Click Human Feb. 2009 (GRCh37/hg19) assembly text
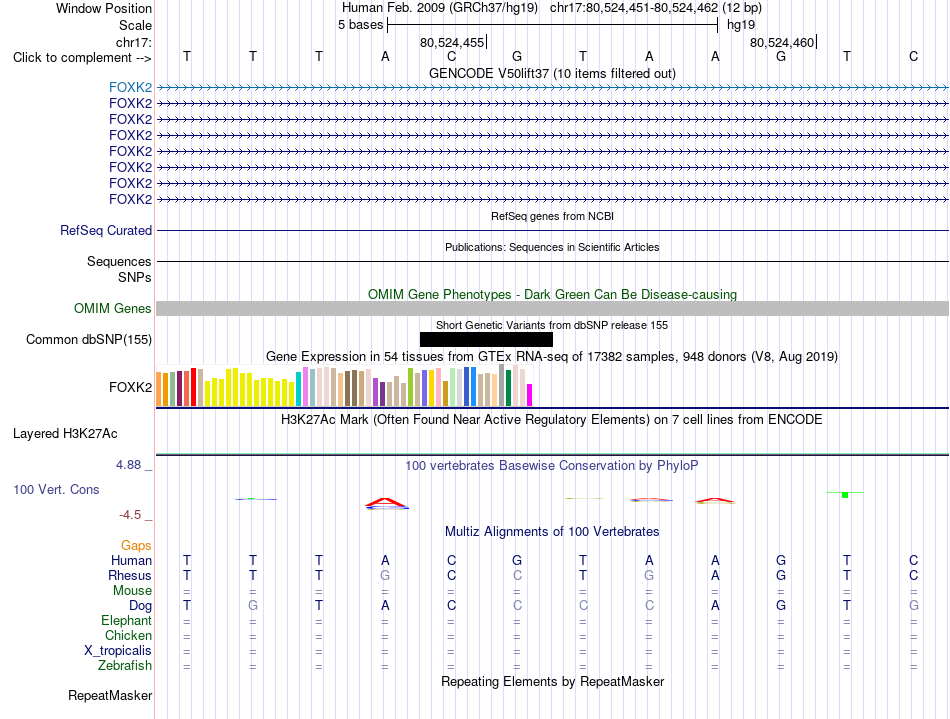This screenshot has height=719, width=950. point(440,8)
